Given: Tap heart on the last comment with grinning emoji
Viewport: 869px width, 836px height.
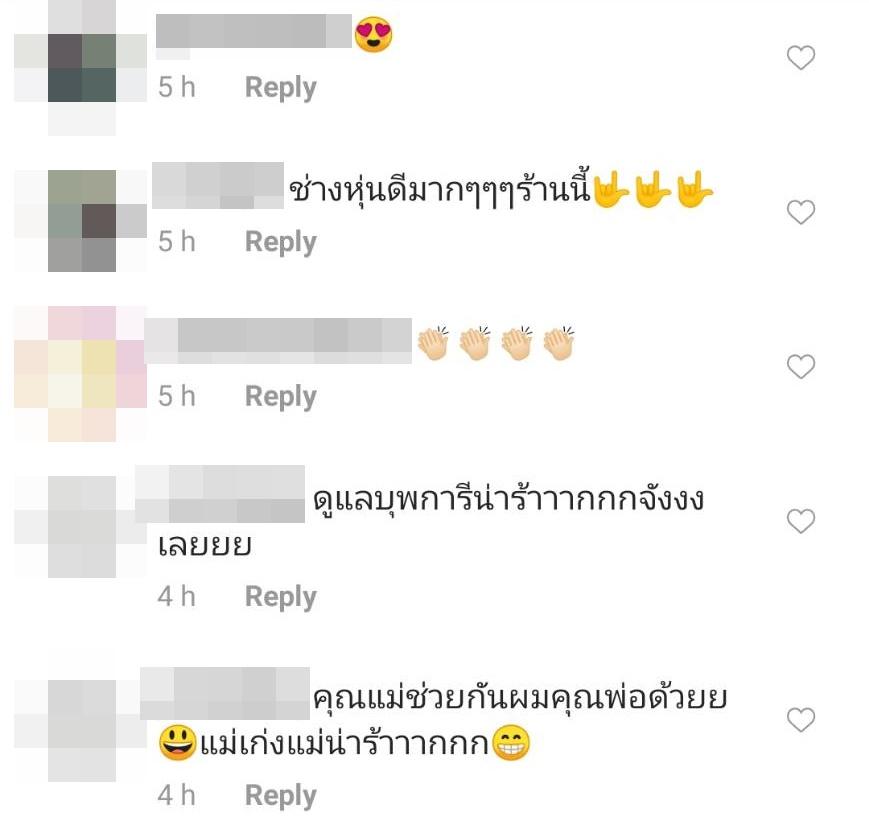Looking at the screenshot, I should (x=801, y=720).
